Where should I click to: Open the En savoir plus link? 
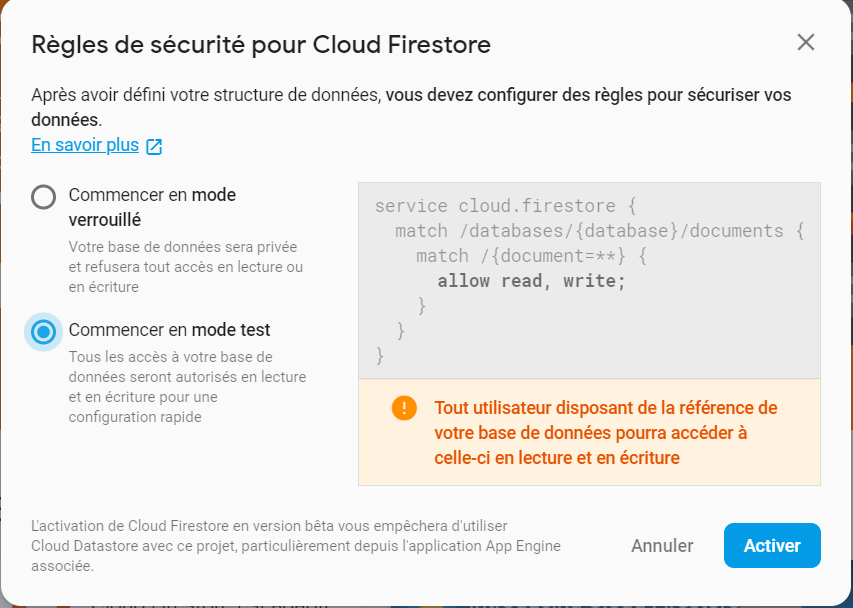pos(85,145)
